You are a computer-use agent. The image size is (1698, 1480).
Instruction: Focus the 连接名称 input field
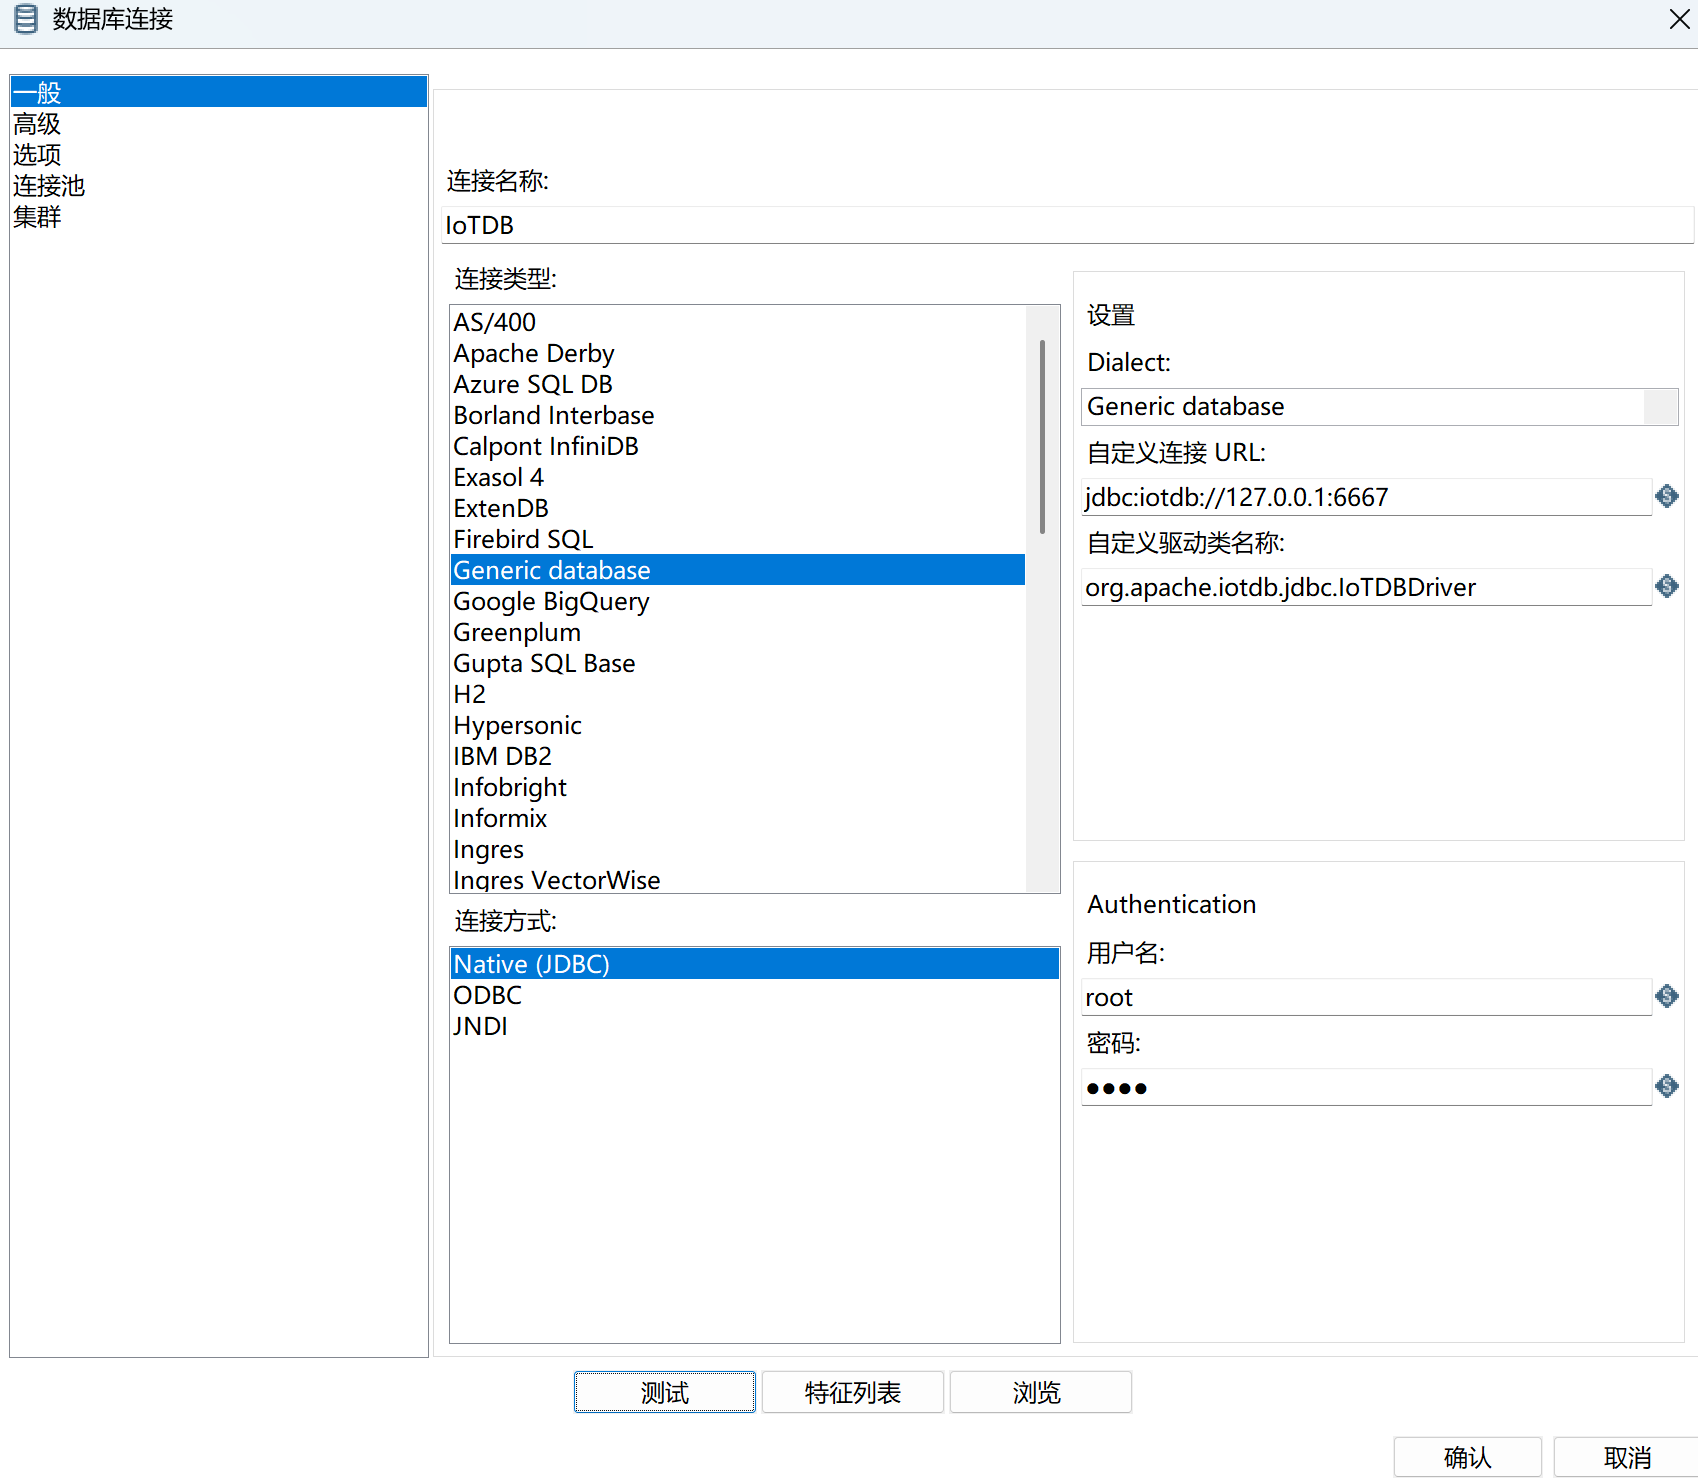coord(1067,225)
